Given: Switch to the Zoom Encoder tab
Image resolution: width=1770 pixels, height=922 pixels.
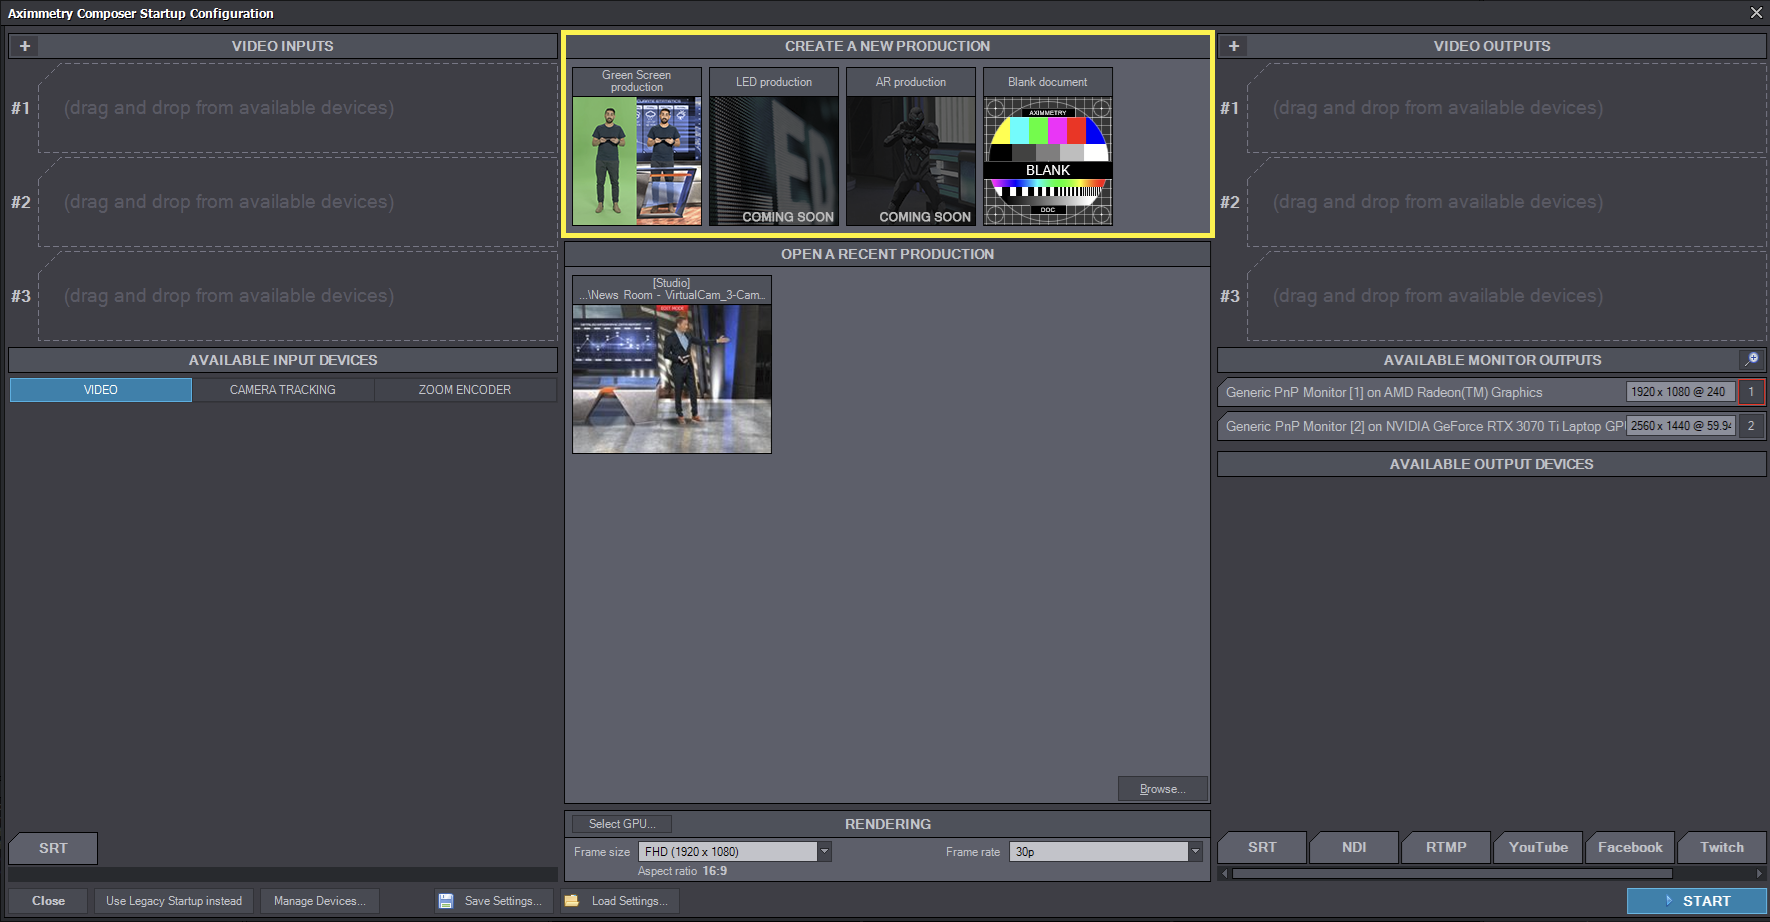Looking at the screenshot, I should coord(465,390).
